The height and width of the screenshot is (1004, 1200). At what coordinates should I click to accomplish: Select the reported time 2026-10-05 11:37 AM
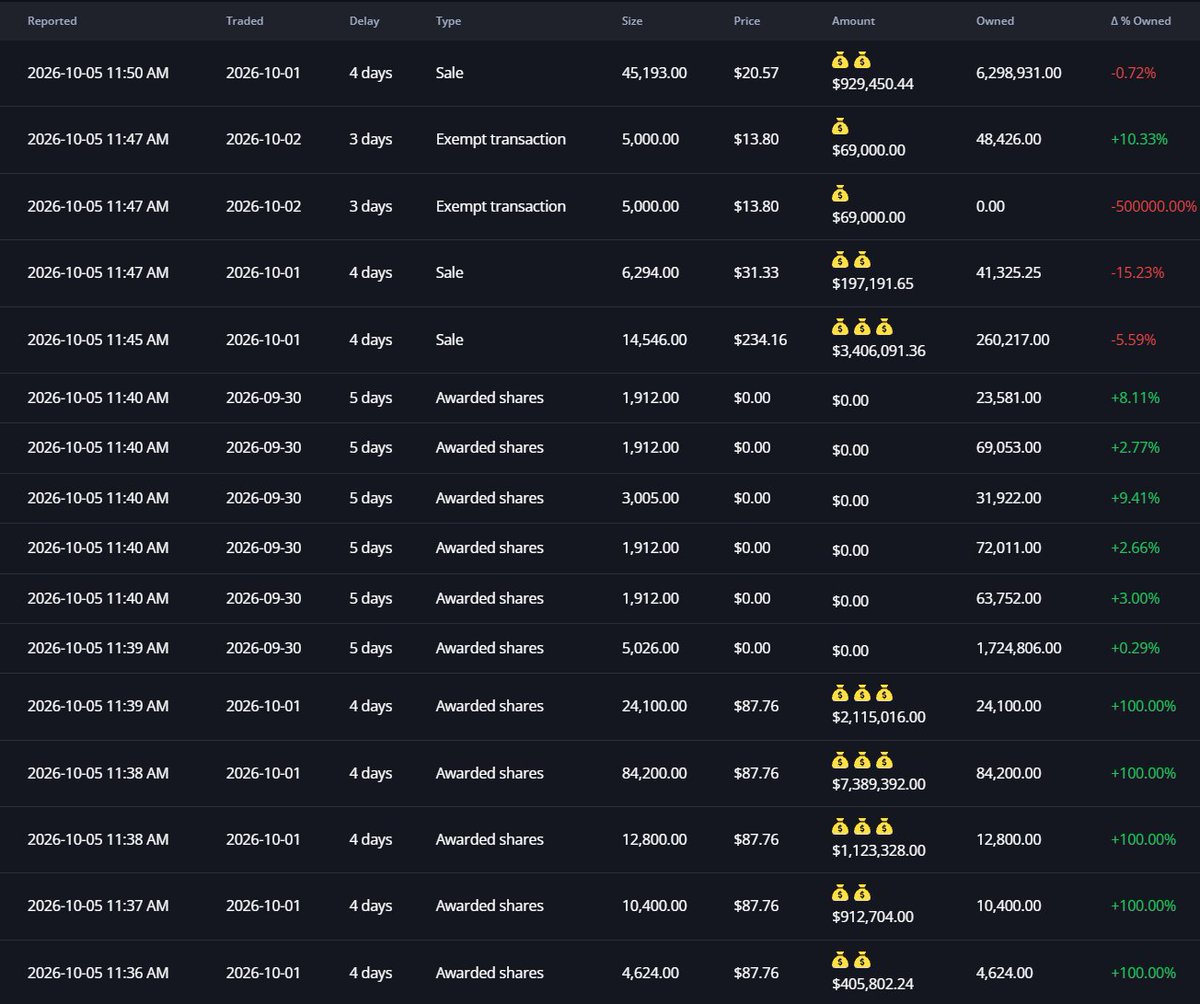coord(98,906)
